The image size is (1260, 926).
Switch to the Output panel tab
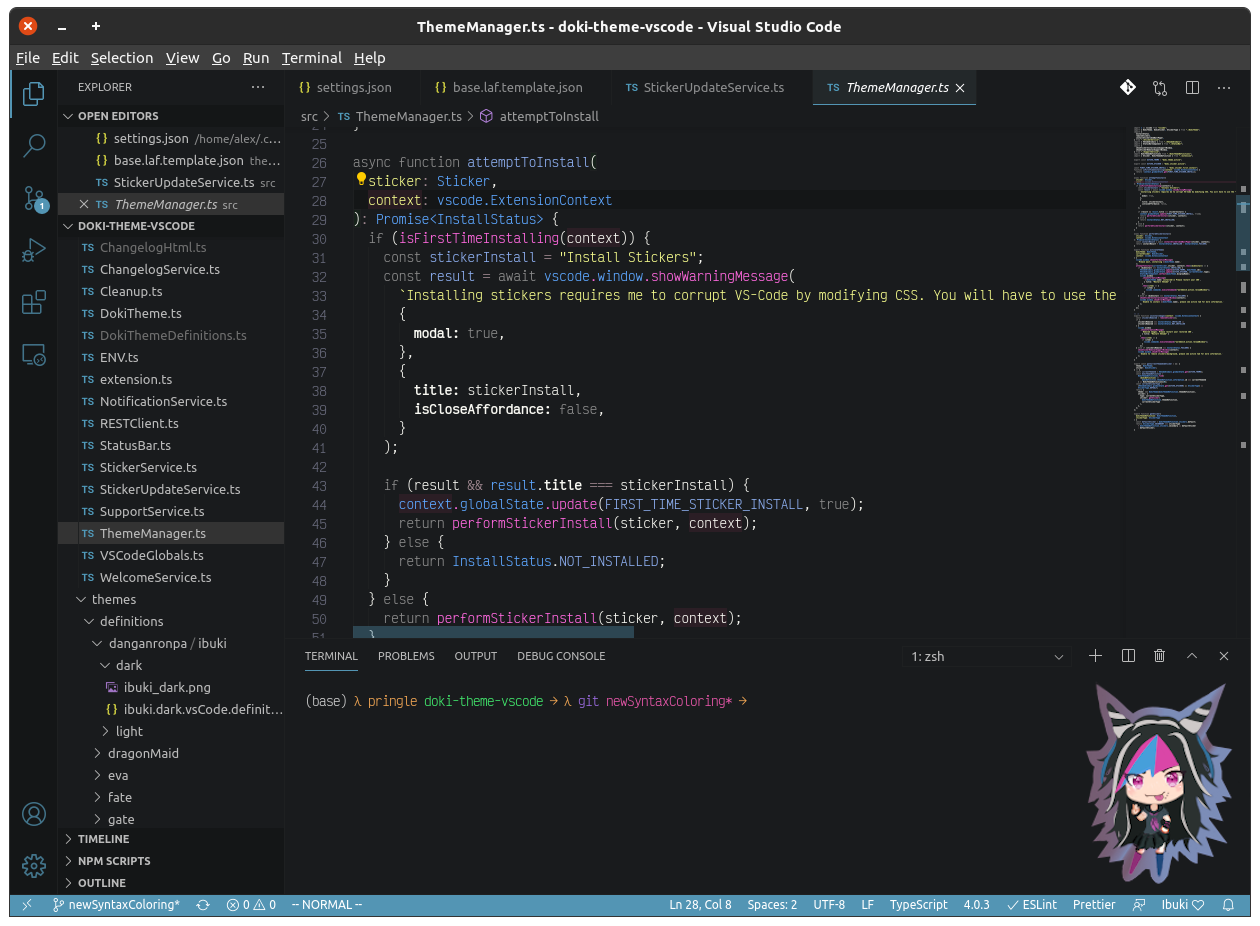click(476, 656)
